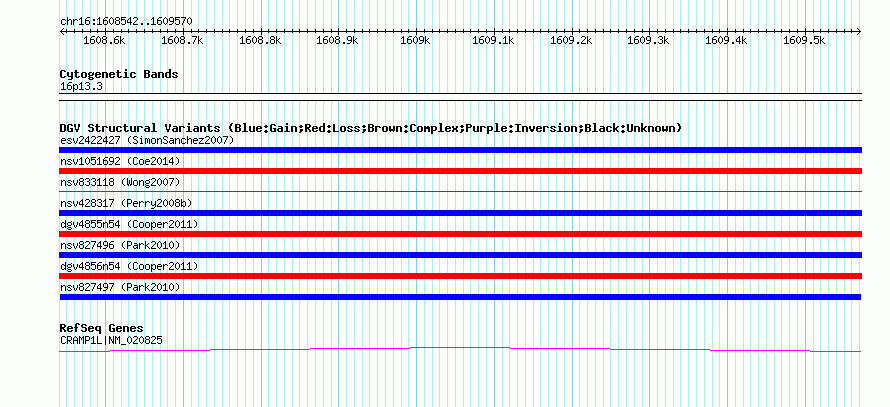The height and width of the screenshot is (407, 890).
Task: Click the blue nsv827496 gain bar
Action: click(x=460, y=255)
